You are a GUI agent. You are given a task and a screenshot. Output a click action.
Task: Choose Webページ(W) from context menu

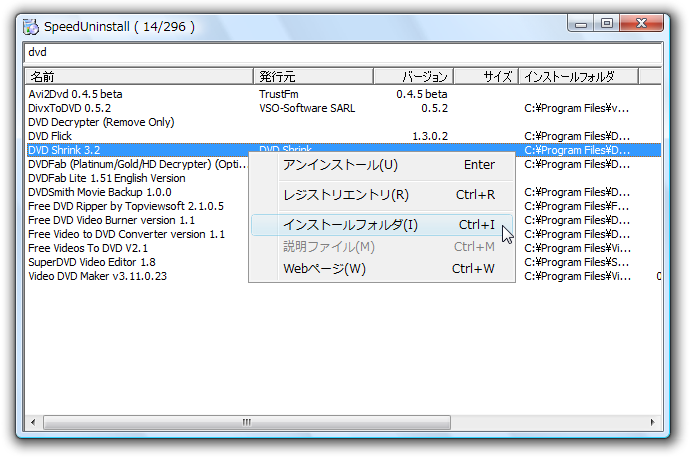[x=382, y=269]
